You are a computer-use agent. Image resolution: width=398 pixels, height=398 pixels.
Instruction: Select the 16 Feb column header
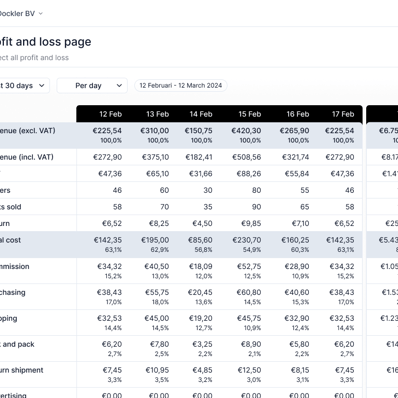[298, 114]
